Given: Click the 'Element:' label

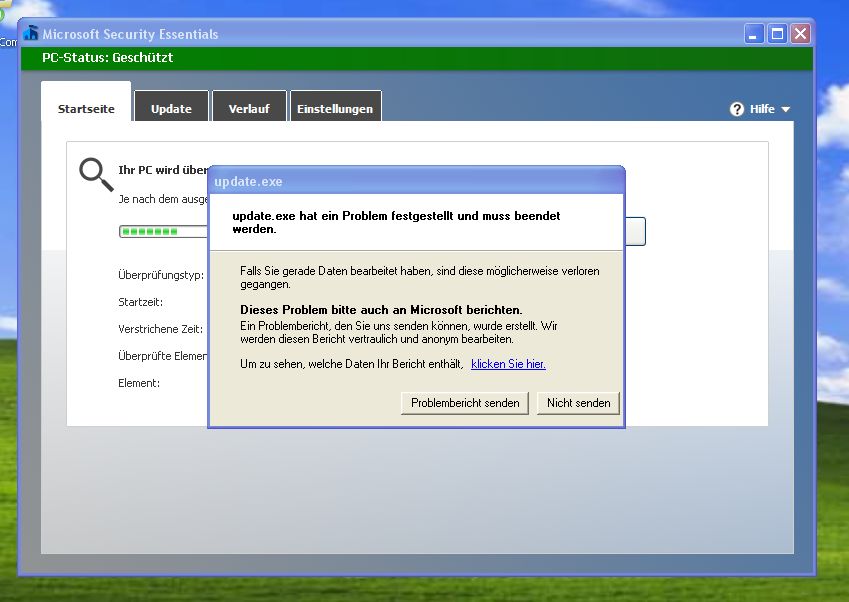Looking at the screenshot, I should click(x=139, y=383).
